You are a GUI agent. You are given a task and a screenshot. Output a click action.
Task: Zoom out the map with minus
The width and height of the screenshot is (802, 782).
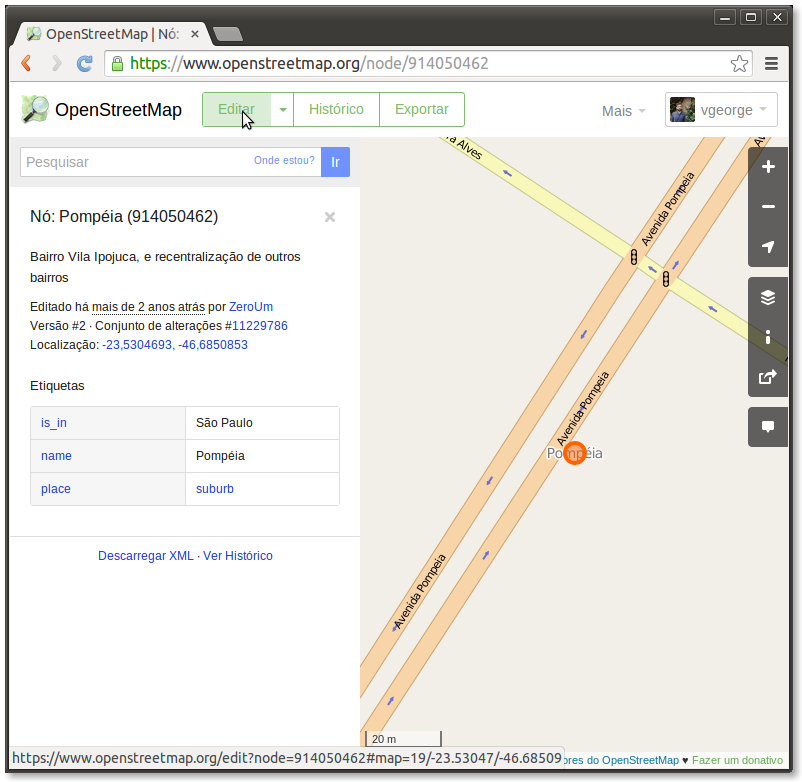click(768, 207)
